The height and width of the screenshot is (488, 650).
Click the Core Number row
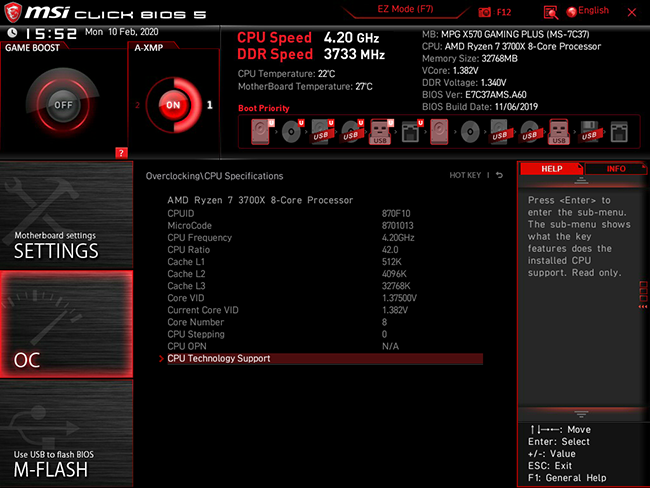[x=325, y=322]
